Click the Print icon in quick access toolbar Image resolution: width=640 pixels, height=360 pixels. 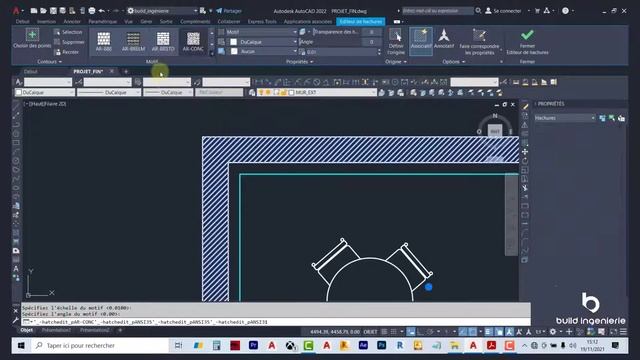92,11
